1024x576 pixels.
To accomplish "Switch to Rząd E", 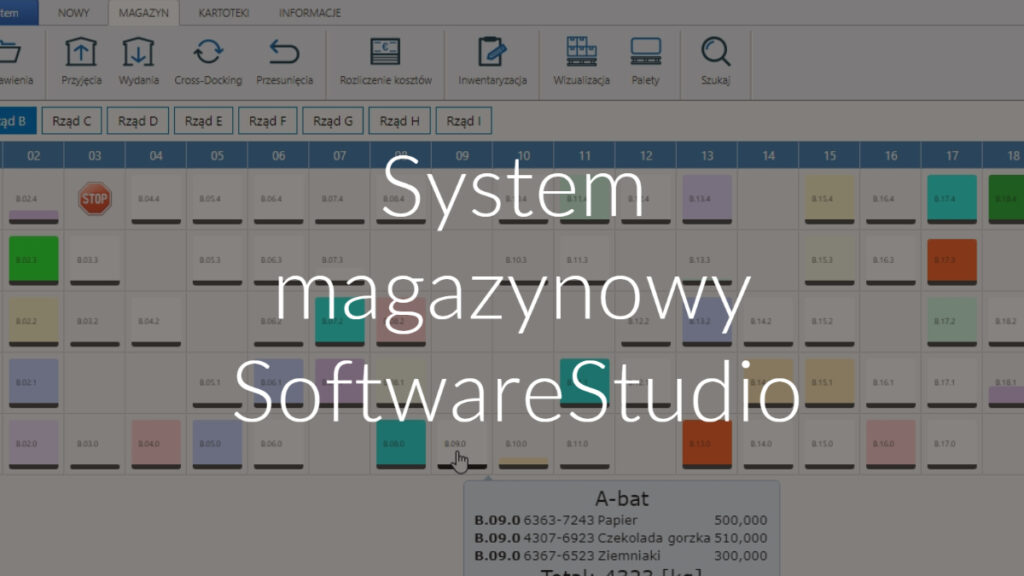I will (x=203, y=121).
